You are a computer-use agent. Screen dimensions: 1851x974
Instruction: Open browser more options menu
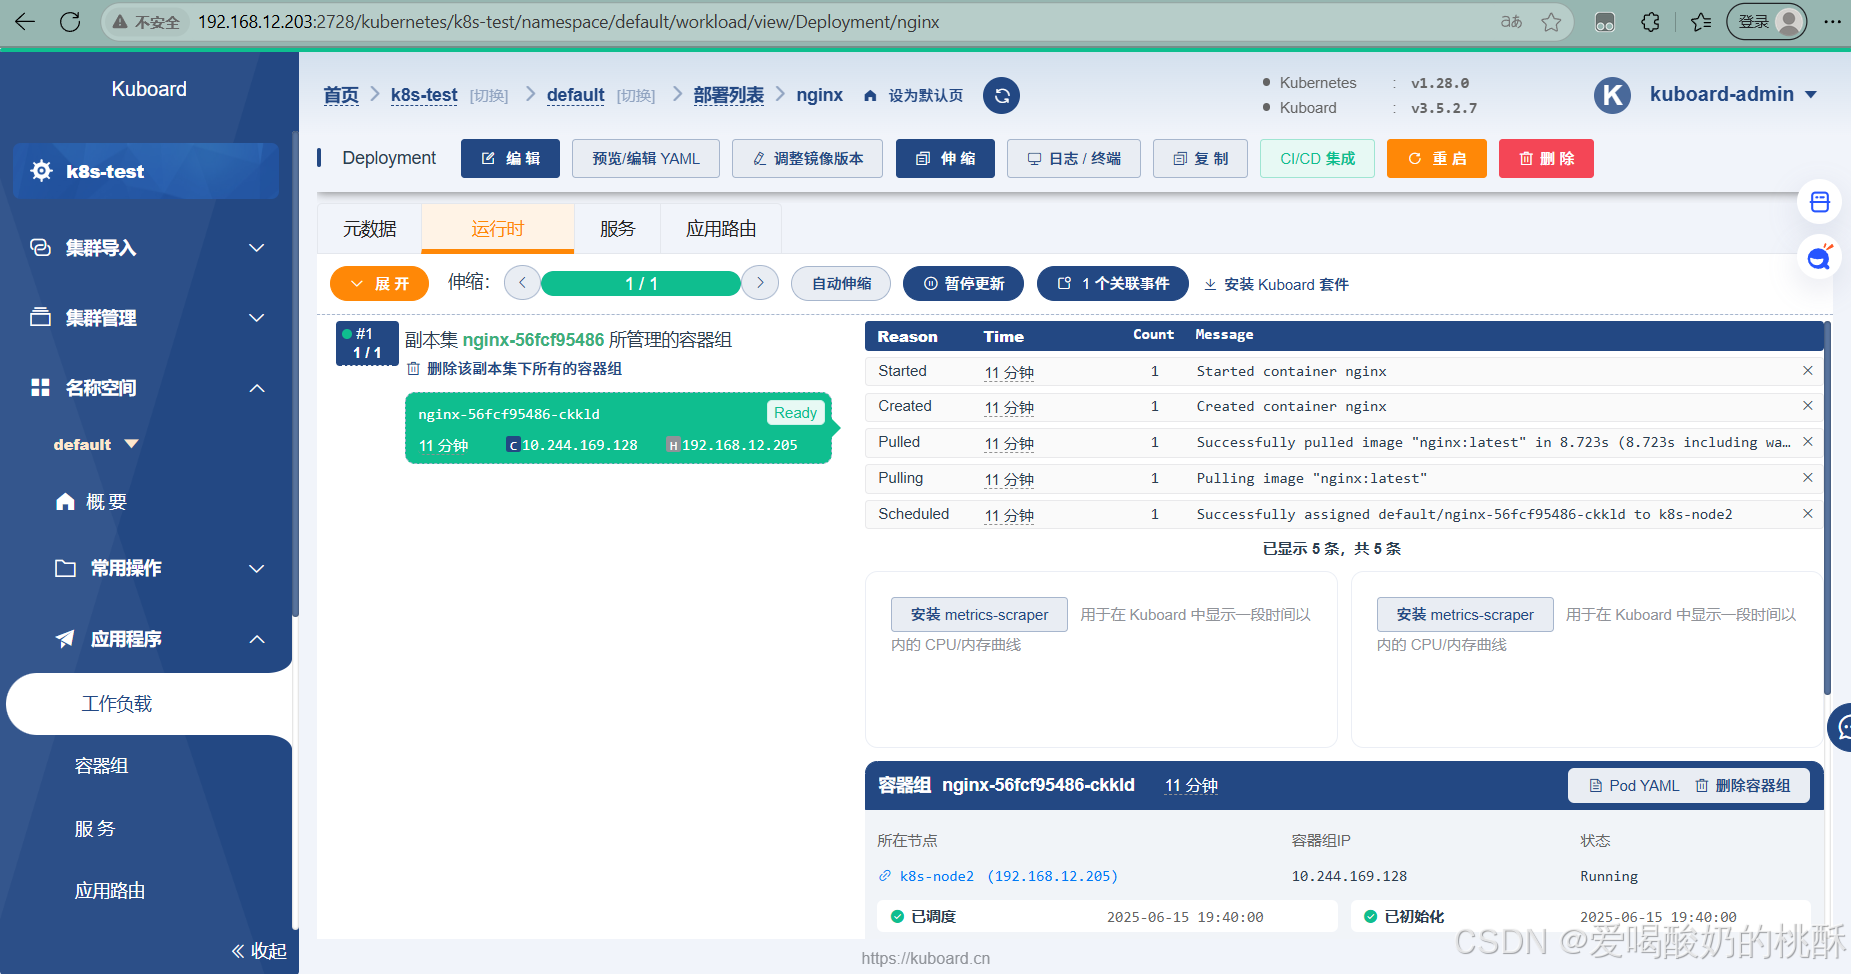1832,21
